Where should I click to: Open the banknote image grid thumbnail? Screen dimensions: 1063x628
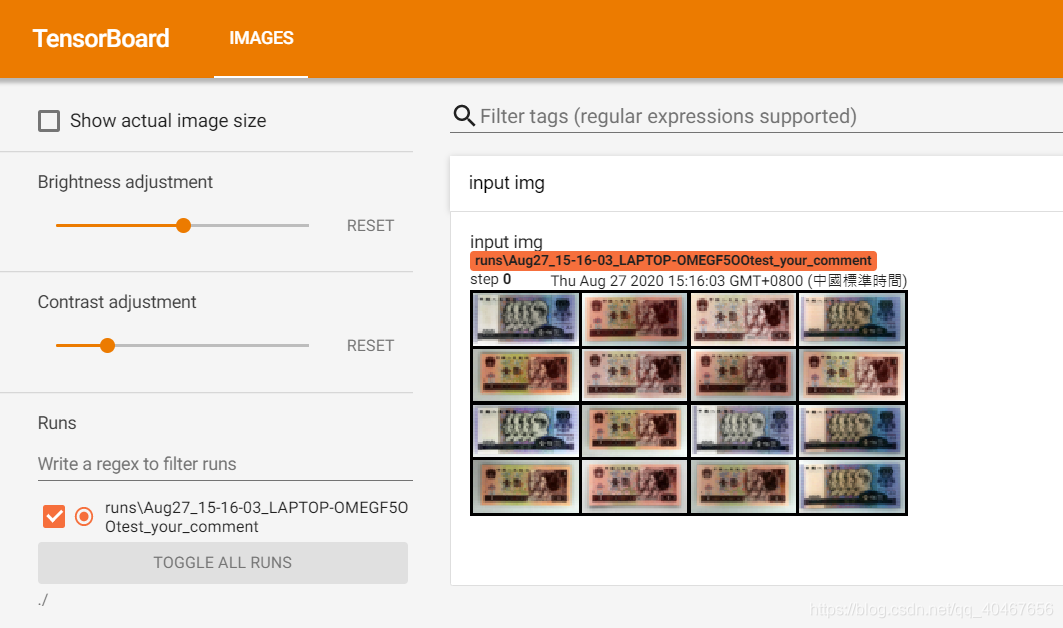689,403
